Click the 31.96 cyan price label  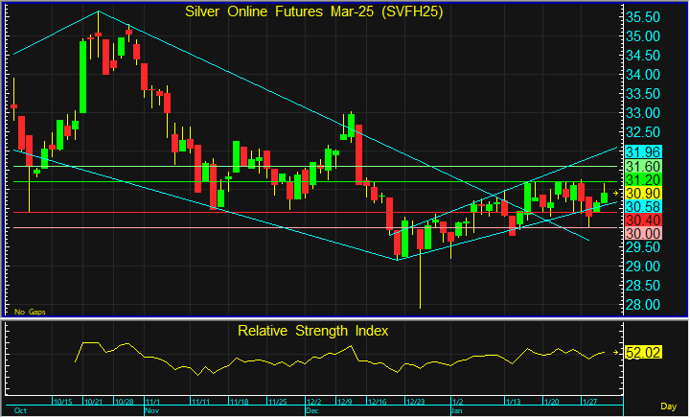click(643, 152)
